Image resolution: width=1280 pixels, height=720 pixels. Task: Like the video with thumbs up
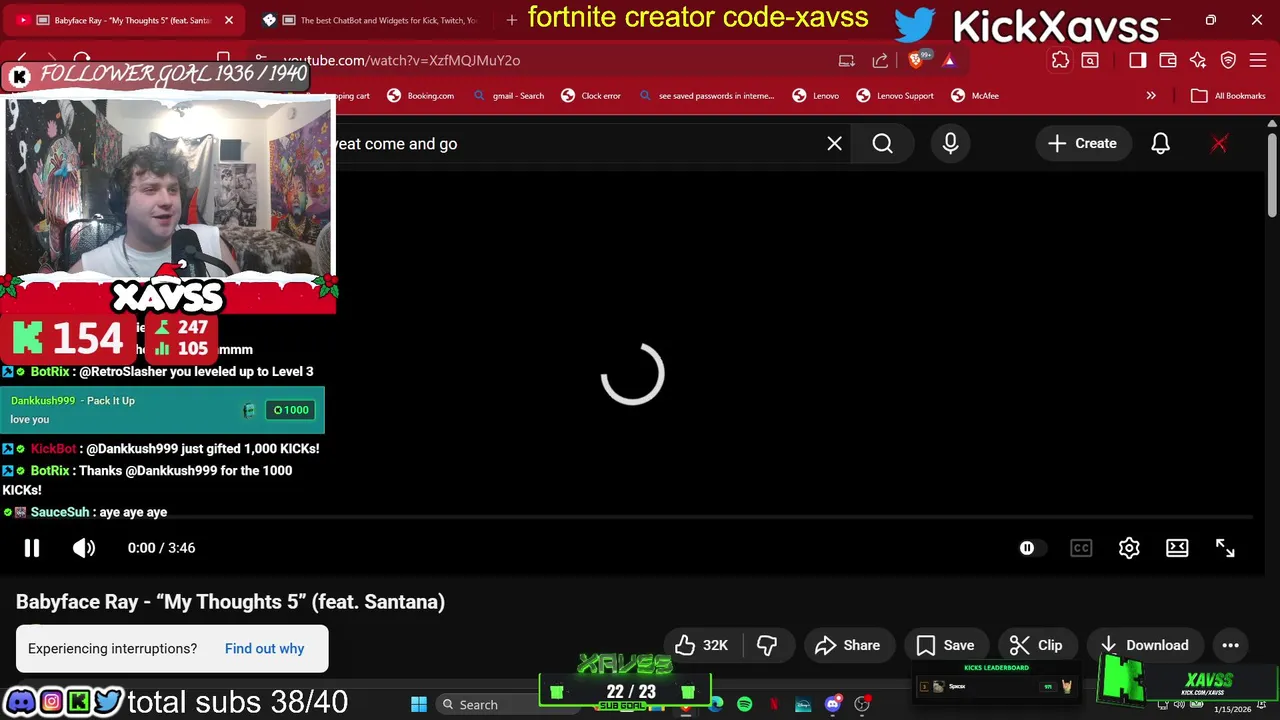[702, 645]
